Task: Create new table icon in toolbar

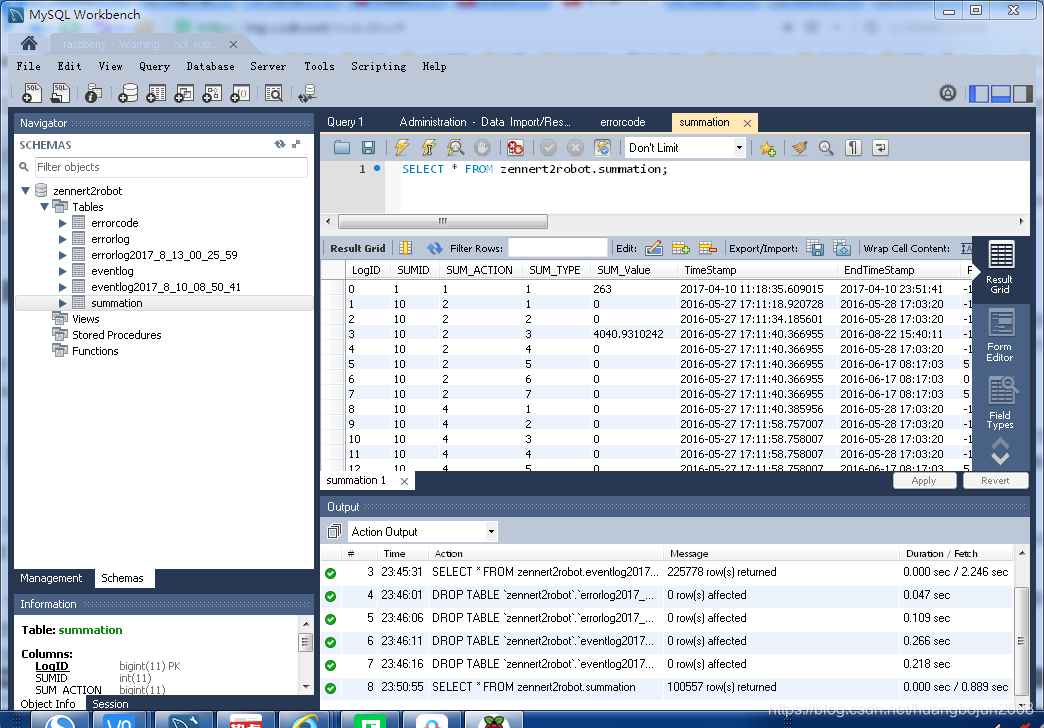Action: (x=156, y=93)
